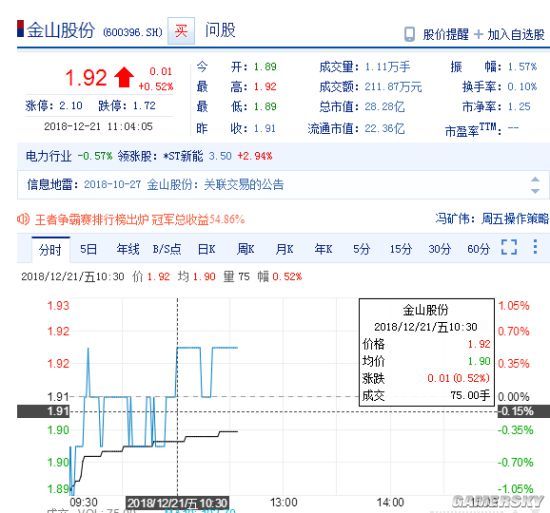Switch to the 30分 chart tab

point(440,249)
